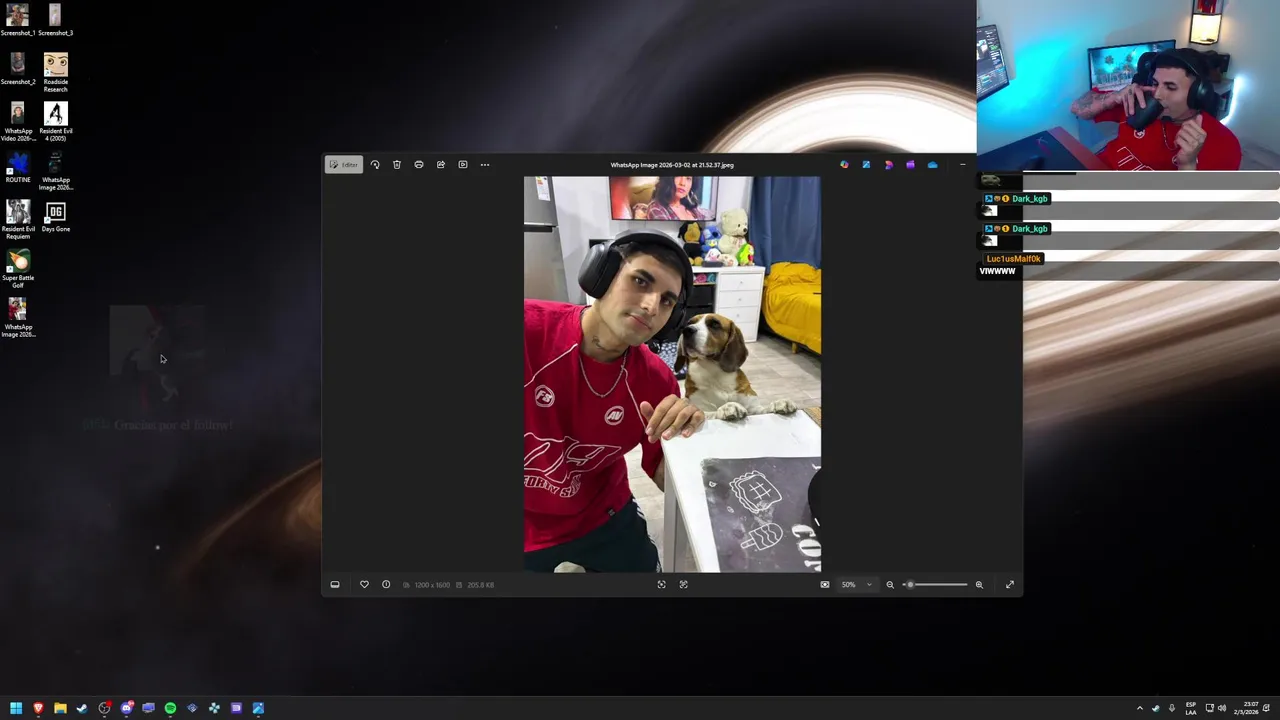The height and width of the screenshot is (720, 1280).
Task: Toggle the filmstrip view icon
Action: click(335, 585)
